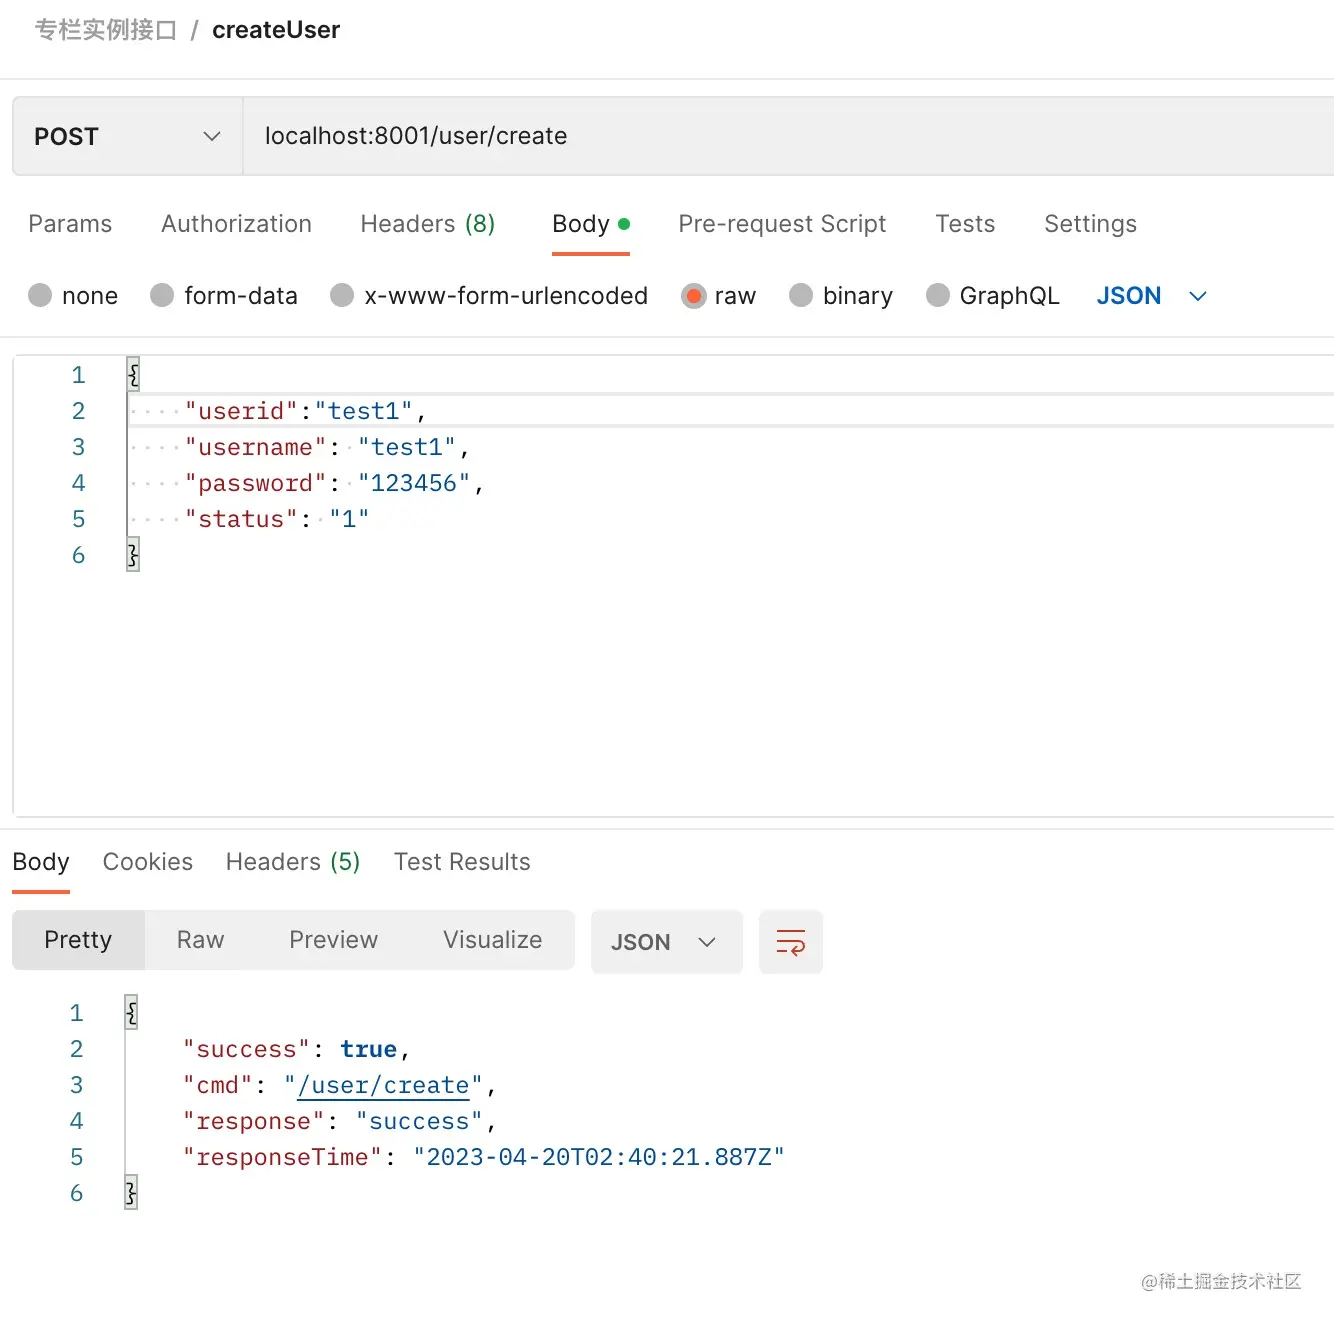Open response format JSON dropdown
The width and height of the screenshot is (1334, 1324).
click(x=666, y=942)
